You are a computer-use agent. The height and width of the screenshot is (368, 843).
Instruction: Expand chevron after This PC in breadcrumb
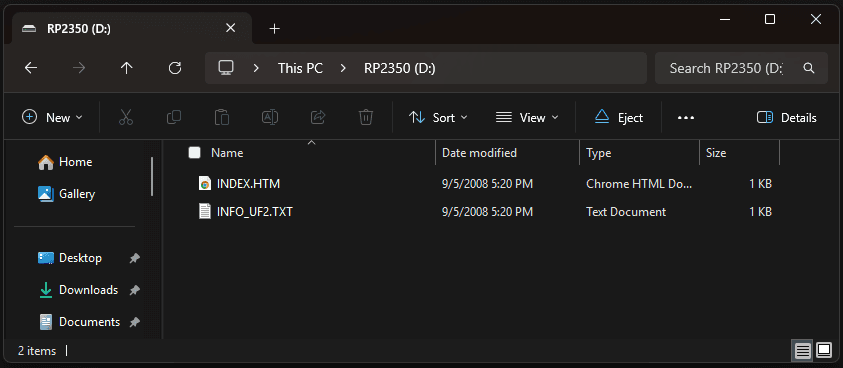pos(343,68)
